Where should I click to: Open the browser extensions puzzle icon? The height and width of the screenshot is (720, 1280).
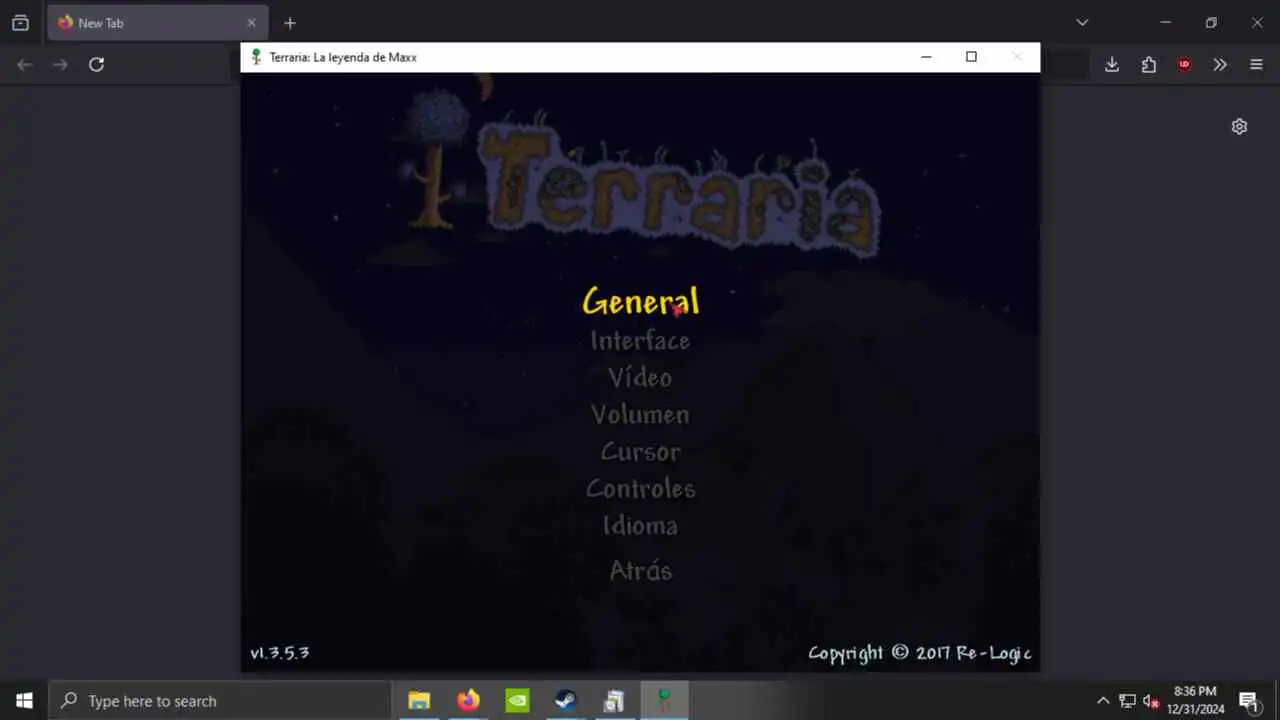click(x=1148, y=64)
